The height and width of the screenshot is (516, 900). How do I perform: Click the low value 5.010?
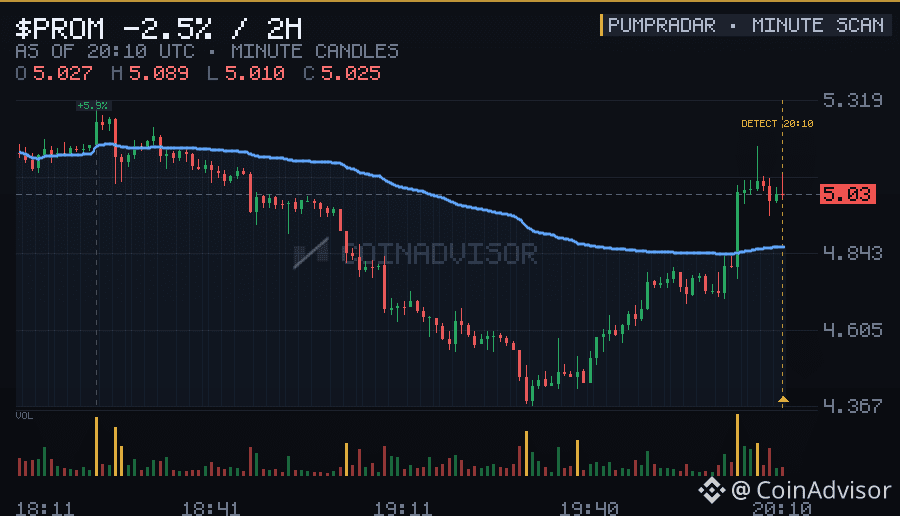pyautogui.click(x=254, y=73)
